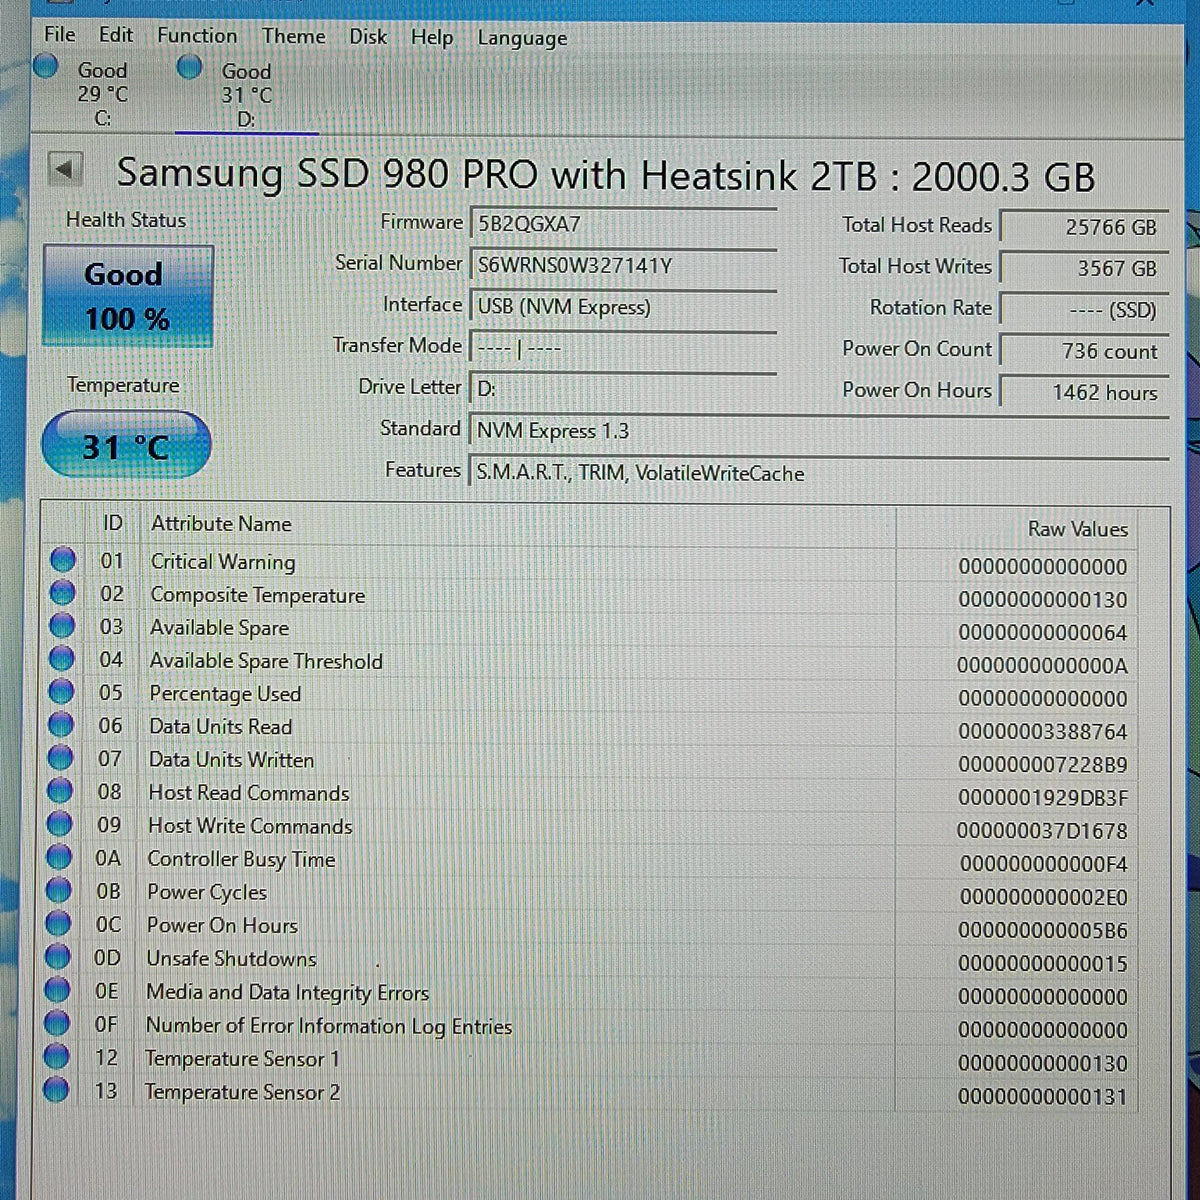The image size is (1200, 1200).
Task: Click the Rotation Rate value
Action: pos(1083,310)
